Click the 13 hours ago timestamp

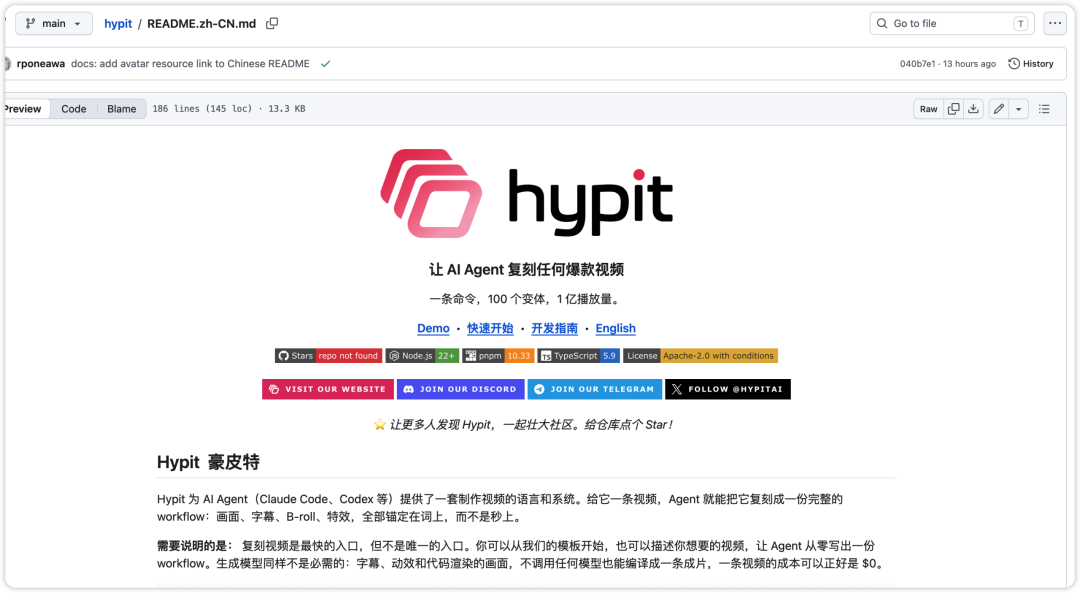coord(969,63)
